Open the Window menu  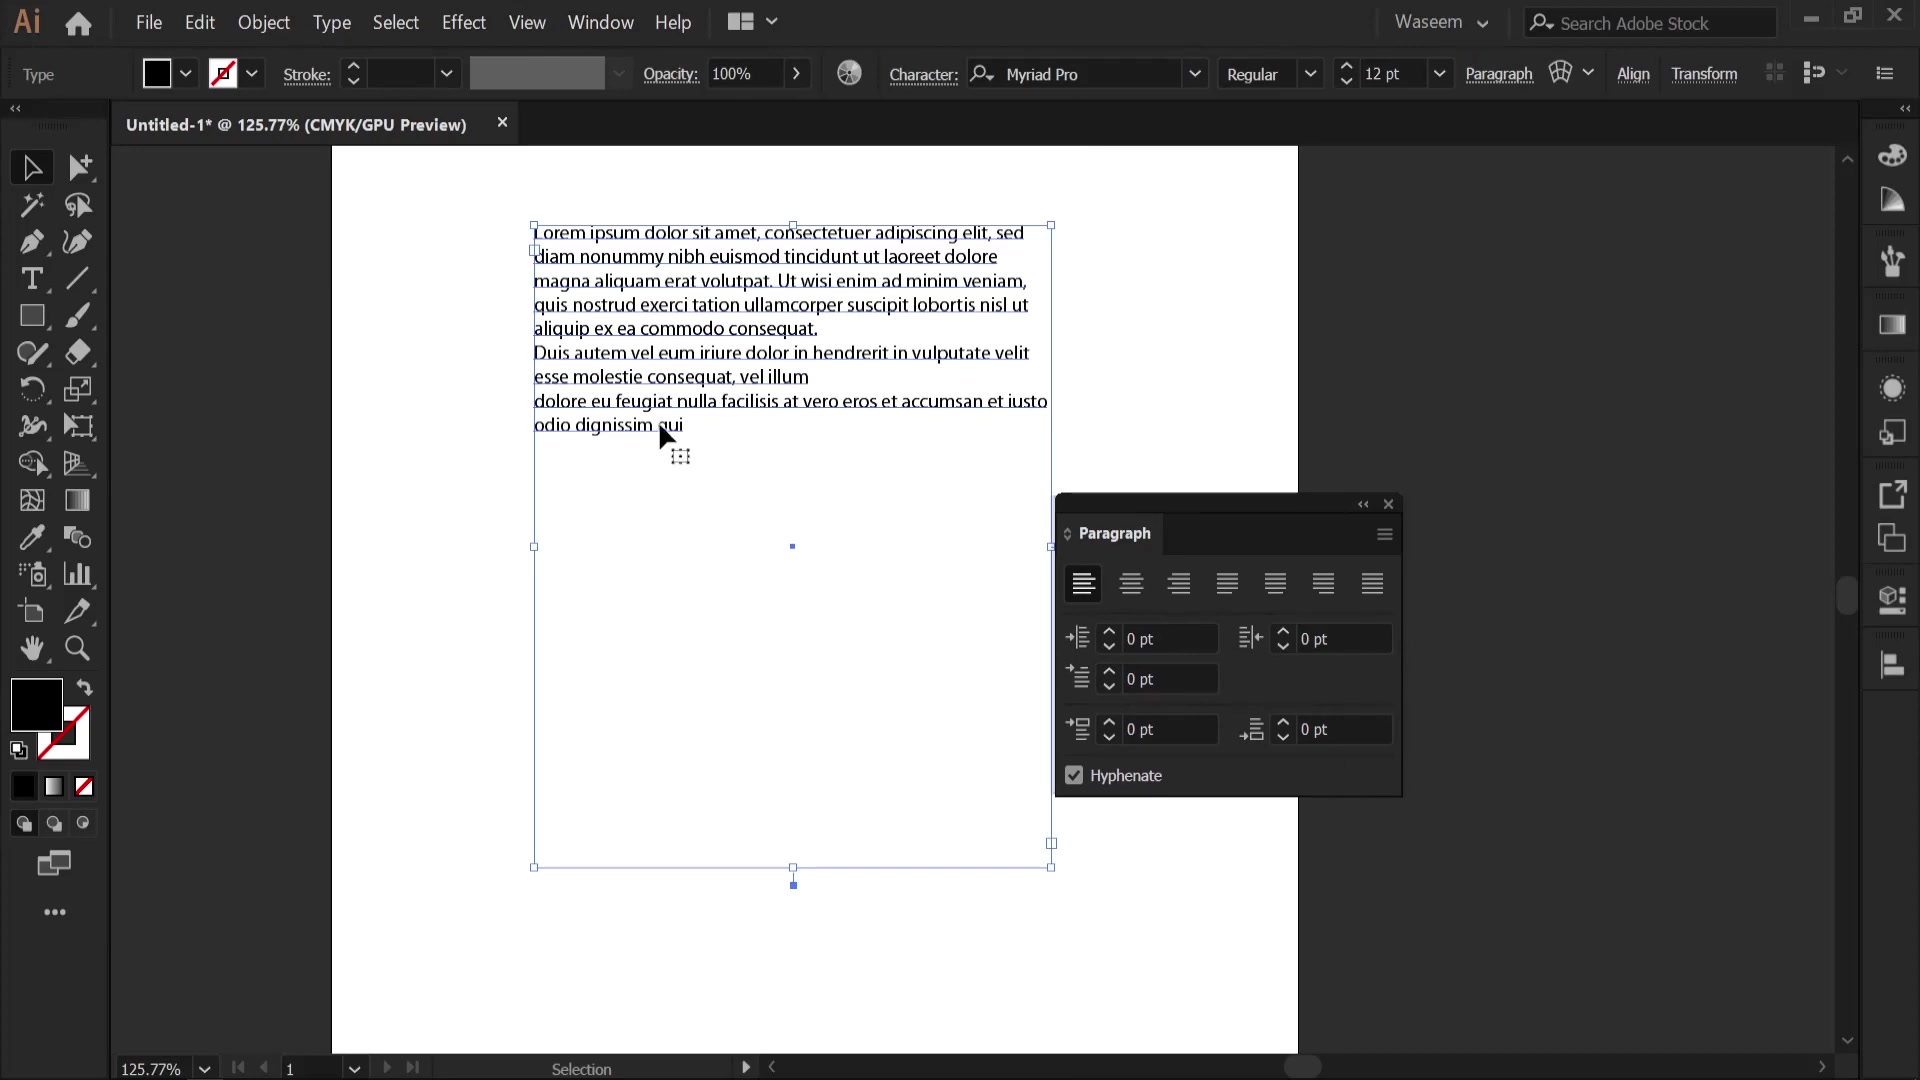coord(600,22)
